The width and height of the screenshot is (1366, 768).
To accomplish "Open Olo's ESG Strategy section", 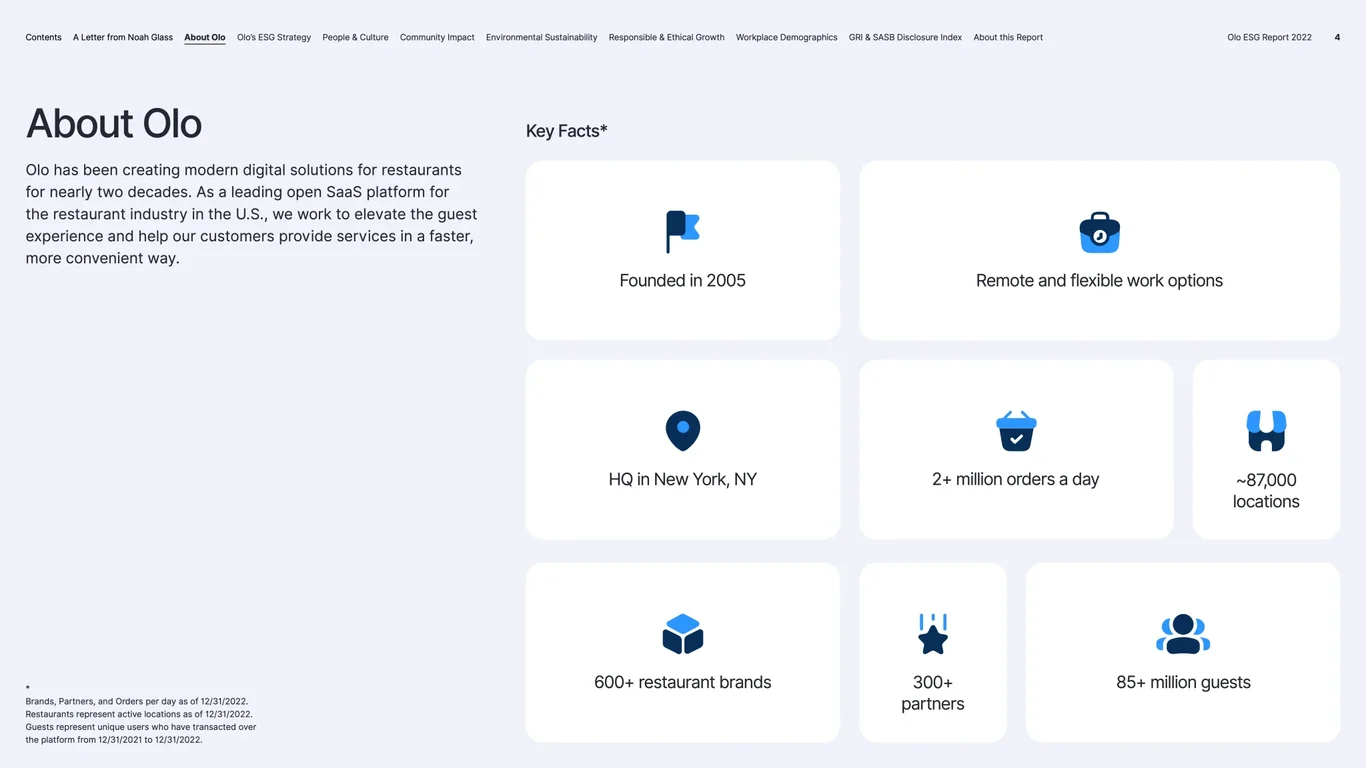I will 274,37.
